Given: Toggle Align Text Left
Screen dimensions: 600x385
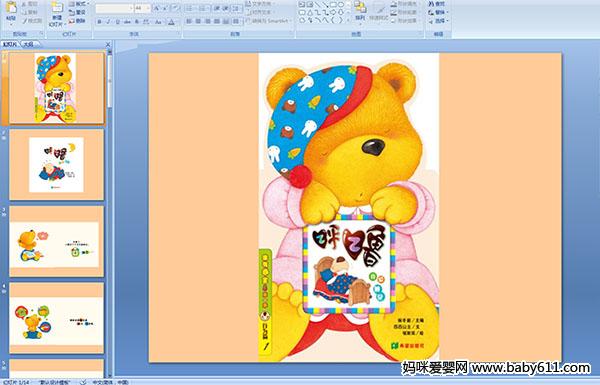Looking at the screenshot, I should [189, 21].
